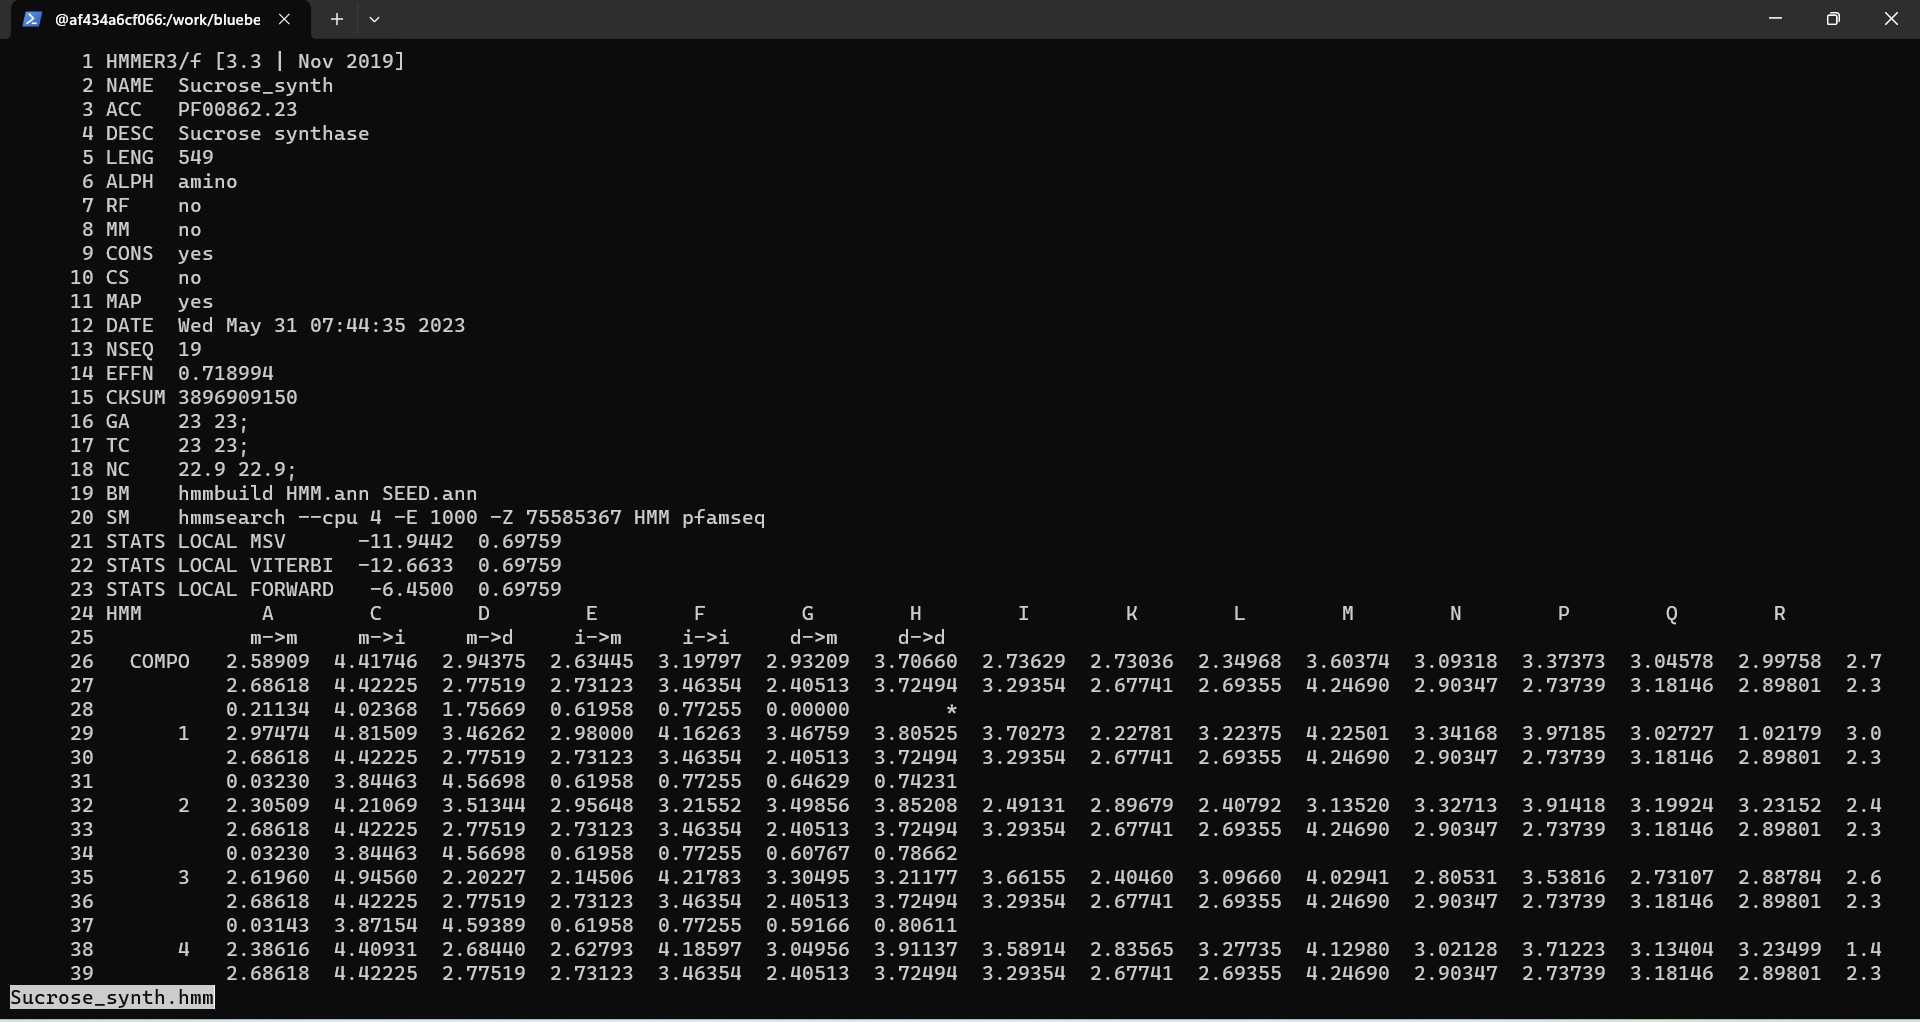This screenshot has width=1920, height=1022.
Task: Click VITERBI stat value '-12.6633'
Action: pos(406,565)
